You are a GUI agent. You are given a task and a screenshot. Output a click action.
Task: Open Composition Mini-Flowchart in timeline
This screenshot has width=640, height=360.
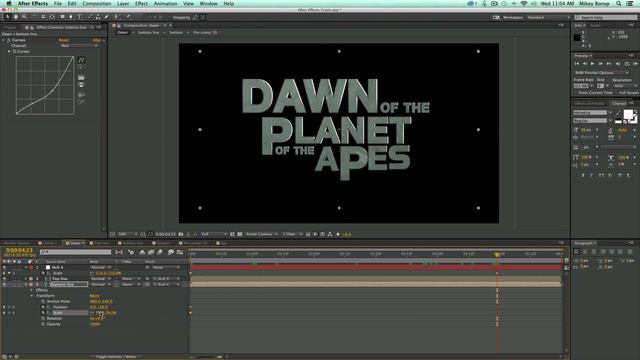(x=119, y=252)
